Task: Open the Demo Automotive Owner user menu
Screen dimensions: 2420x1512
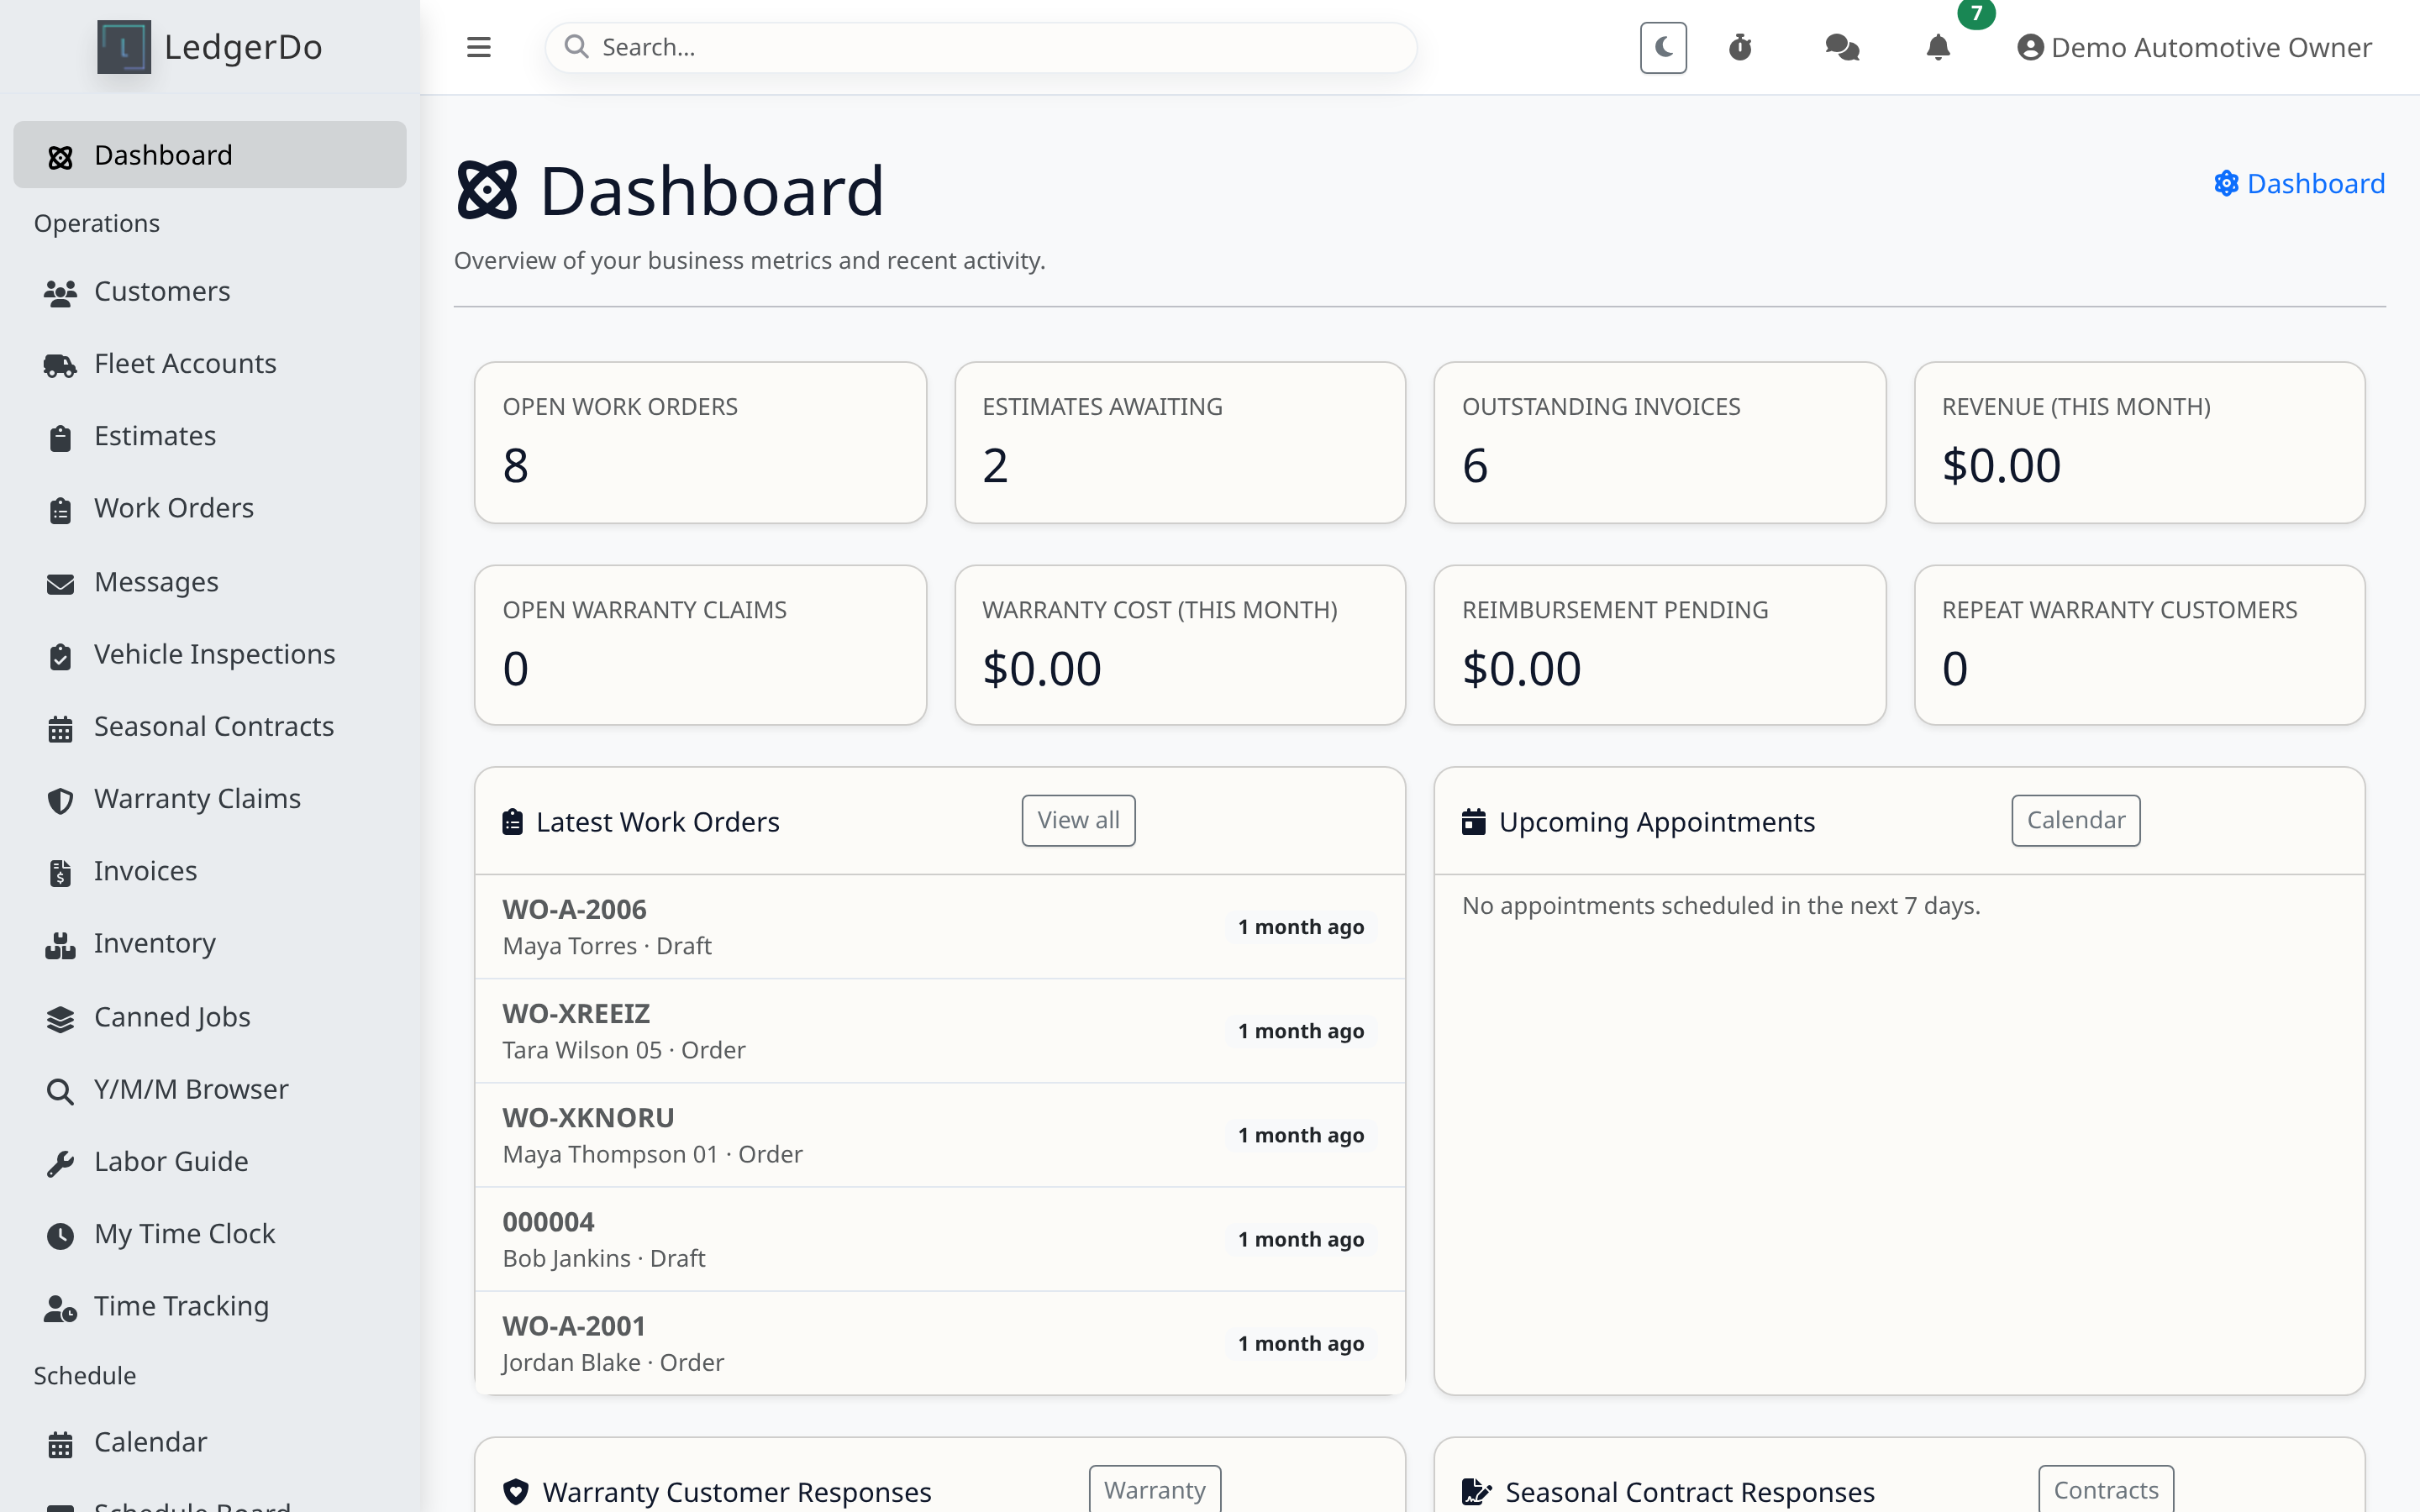Action: [2194, 47]
